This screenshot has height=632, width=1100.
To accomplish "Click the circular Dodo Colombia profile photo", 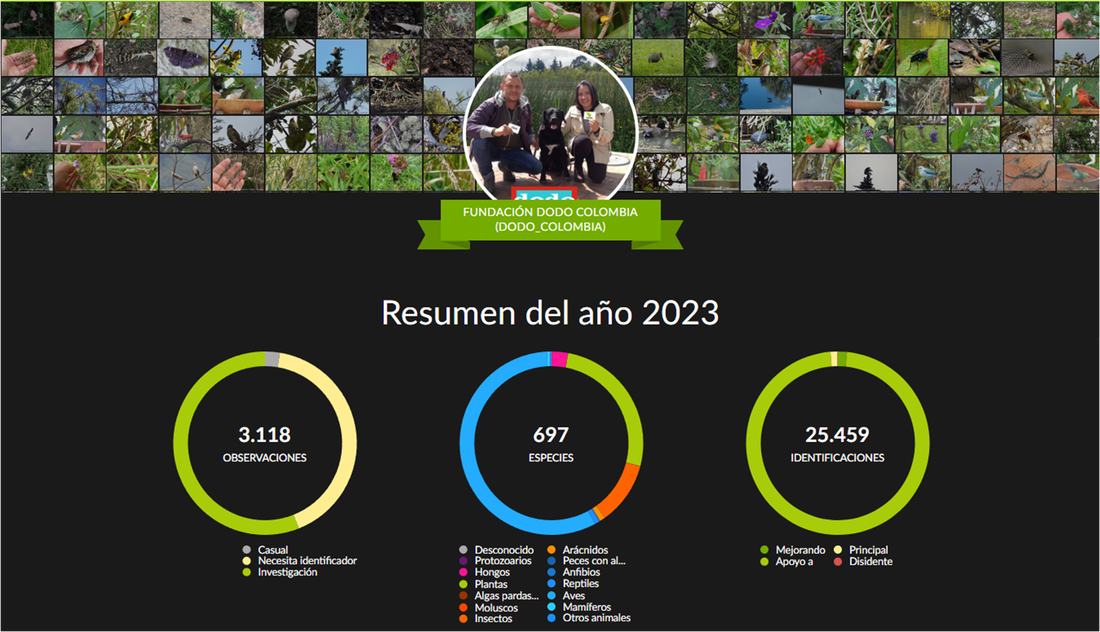I will click(x=550, y=125).
